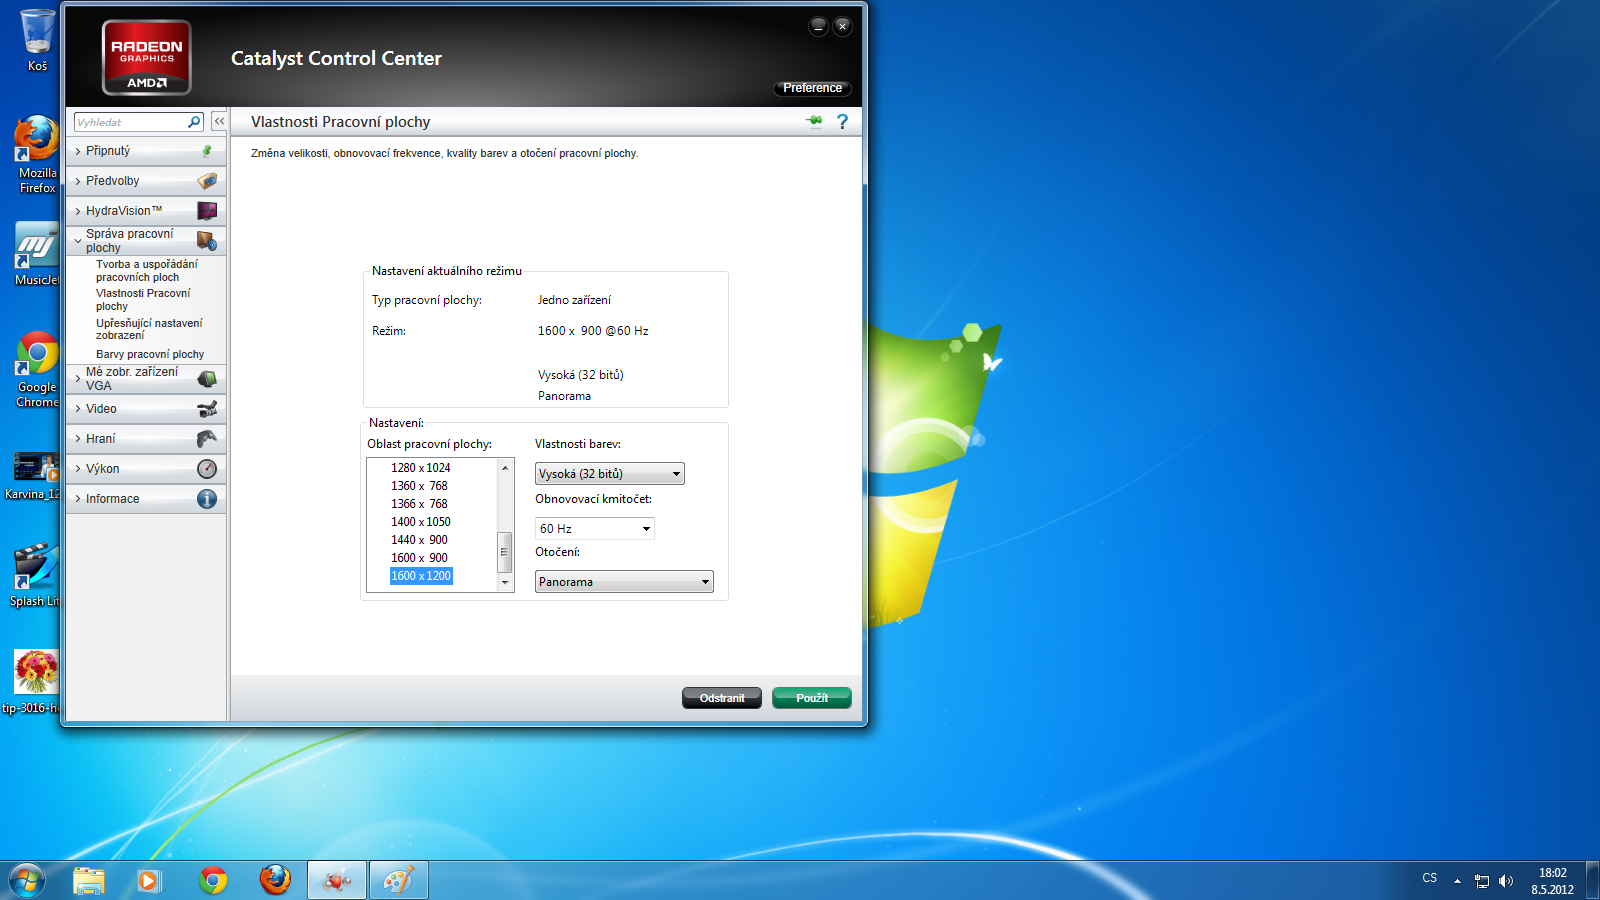Click the Připnutý pin icon
Viewport: 1600px width, 900px height.
pyautogui.click(x=207, y=151)
